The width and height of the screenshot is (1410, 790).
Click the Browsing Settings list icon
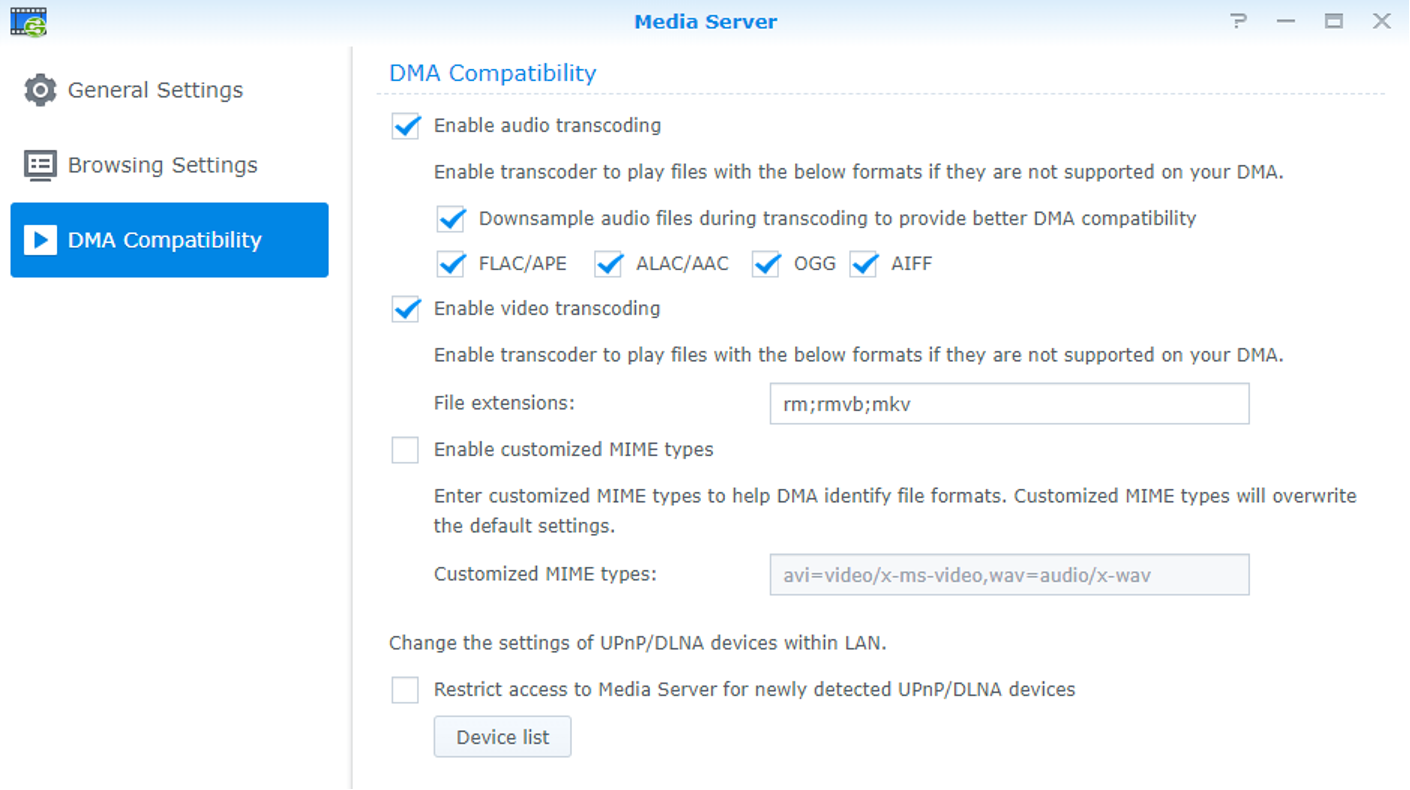40,165
